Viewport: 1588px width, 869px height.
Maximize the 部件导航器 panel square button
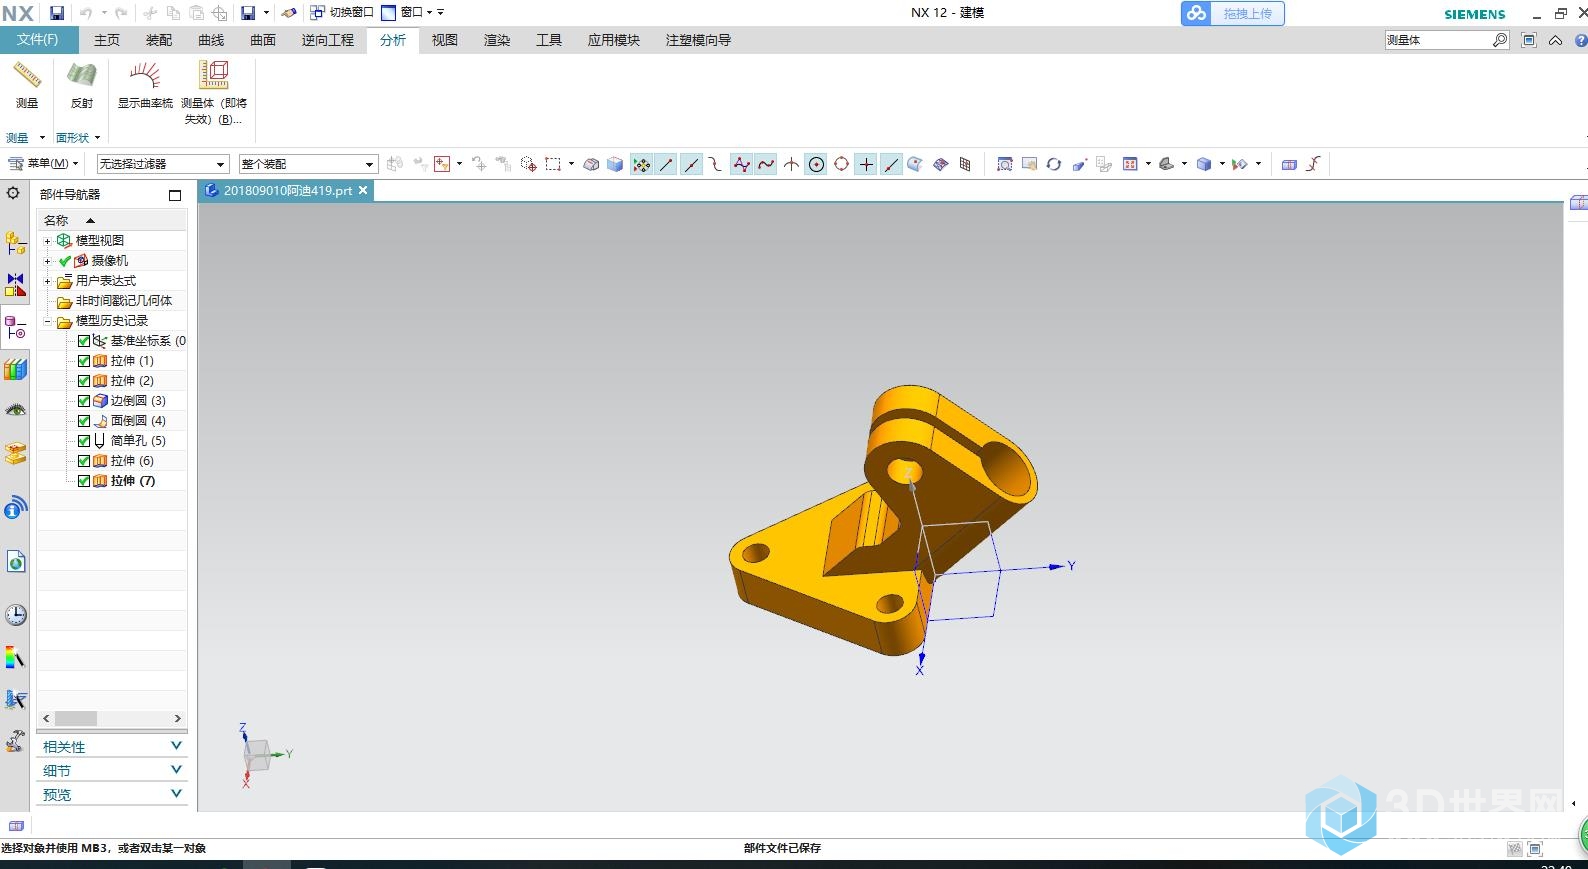click(x=175, y=195)
